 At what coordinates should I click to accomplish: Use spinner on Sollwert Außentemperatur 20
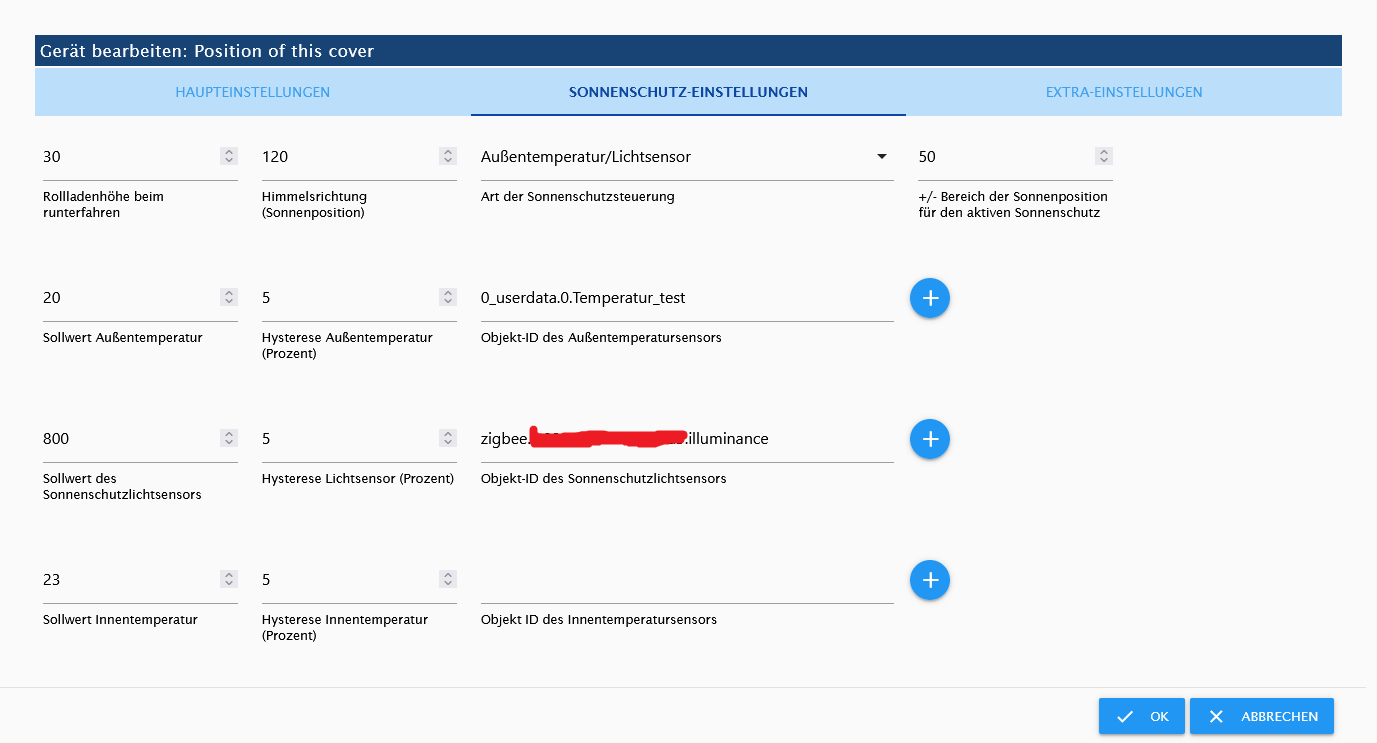[x=229, y=297]
